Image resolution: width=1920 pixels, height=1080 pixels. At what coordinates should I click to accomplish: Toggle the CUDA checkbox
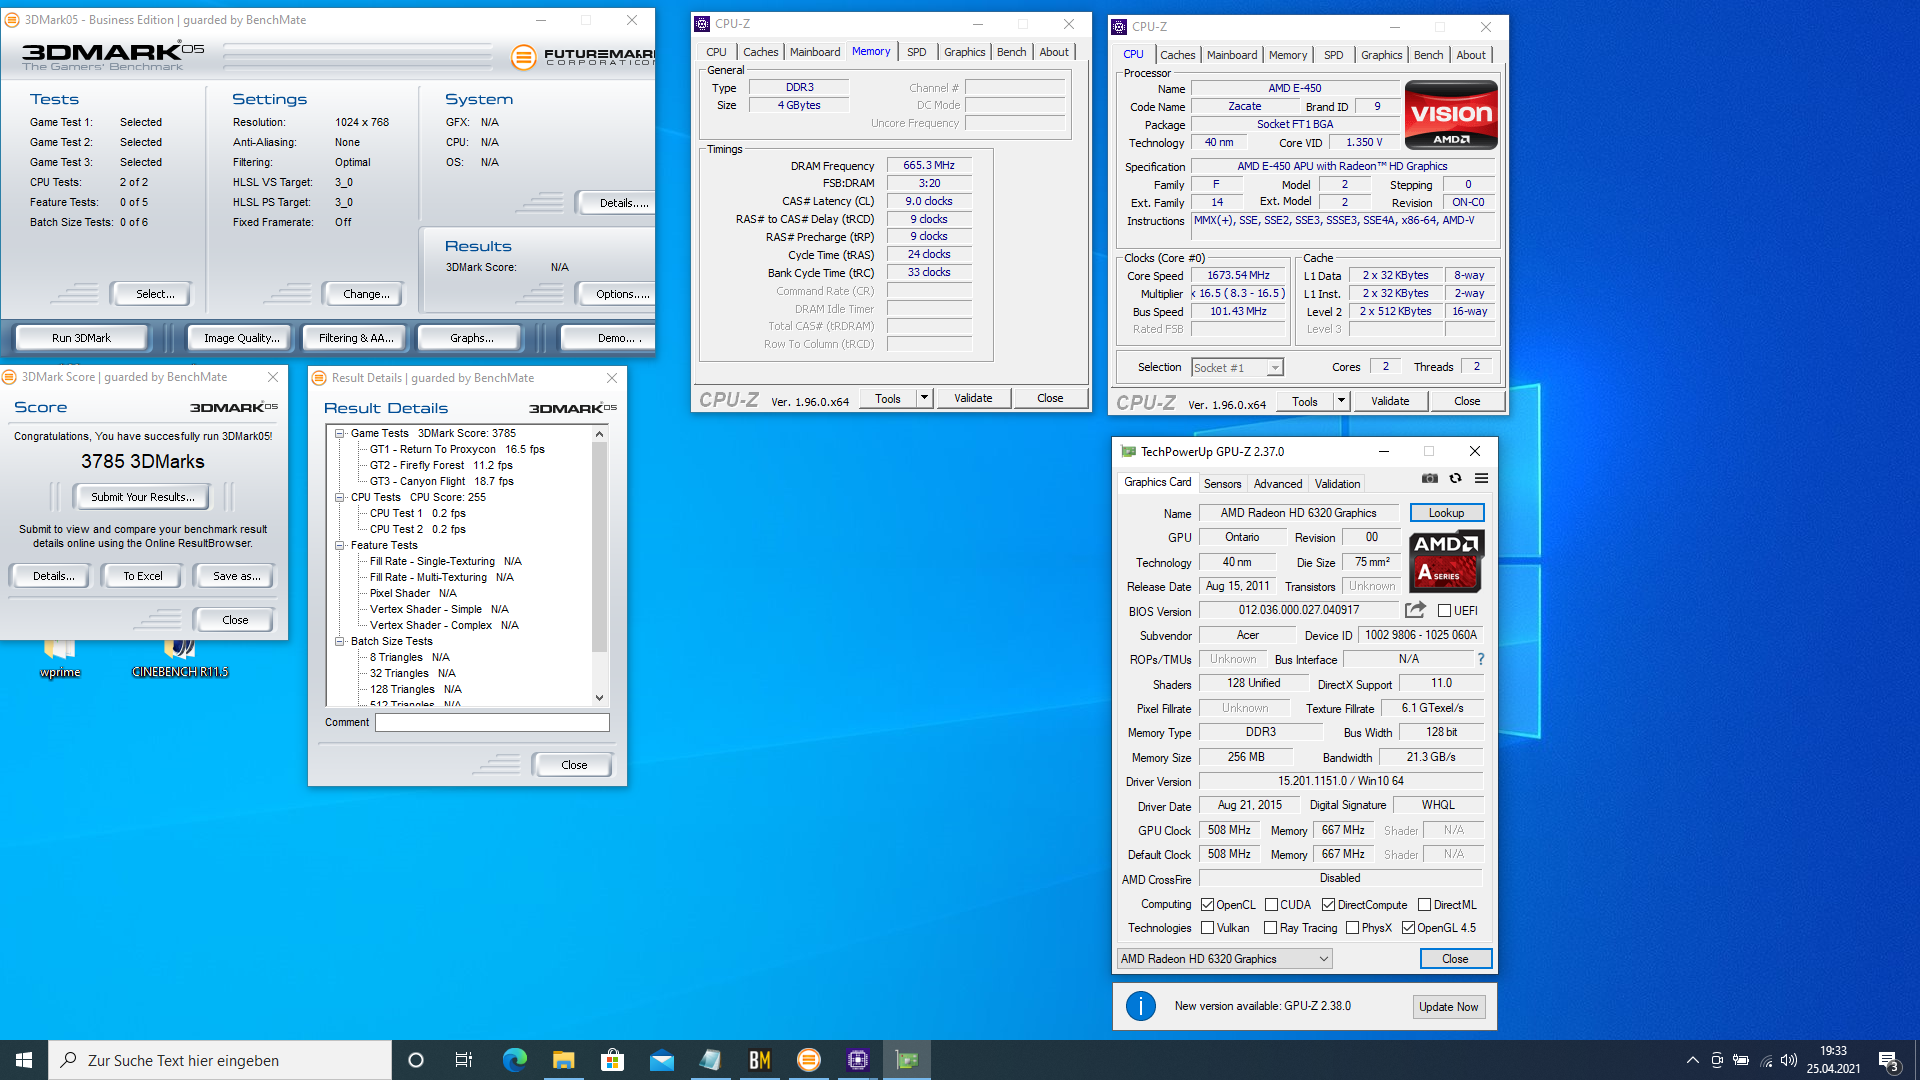point(1271,904)
